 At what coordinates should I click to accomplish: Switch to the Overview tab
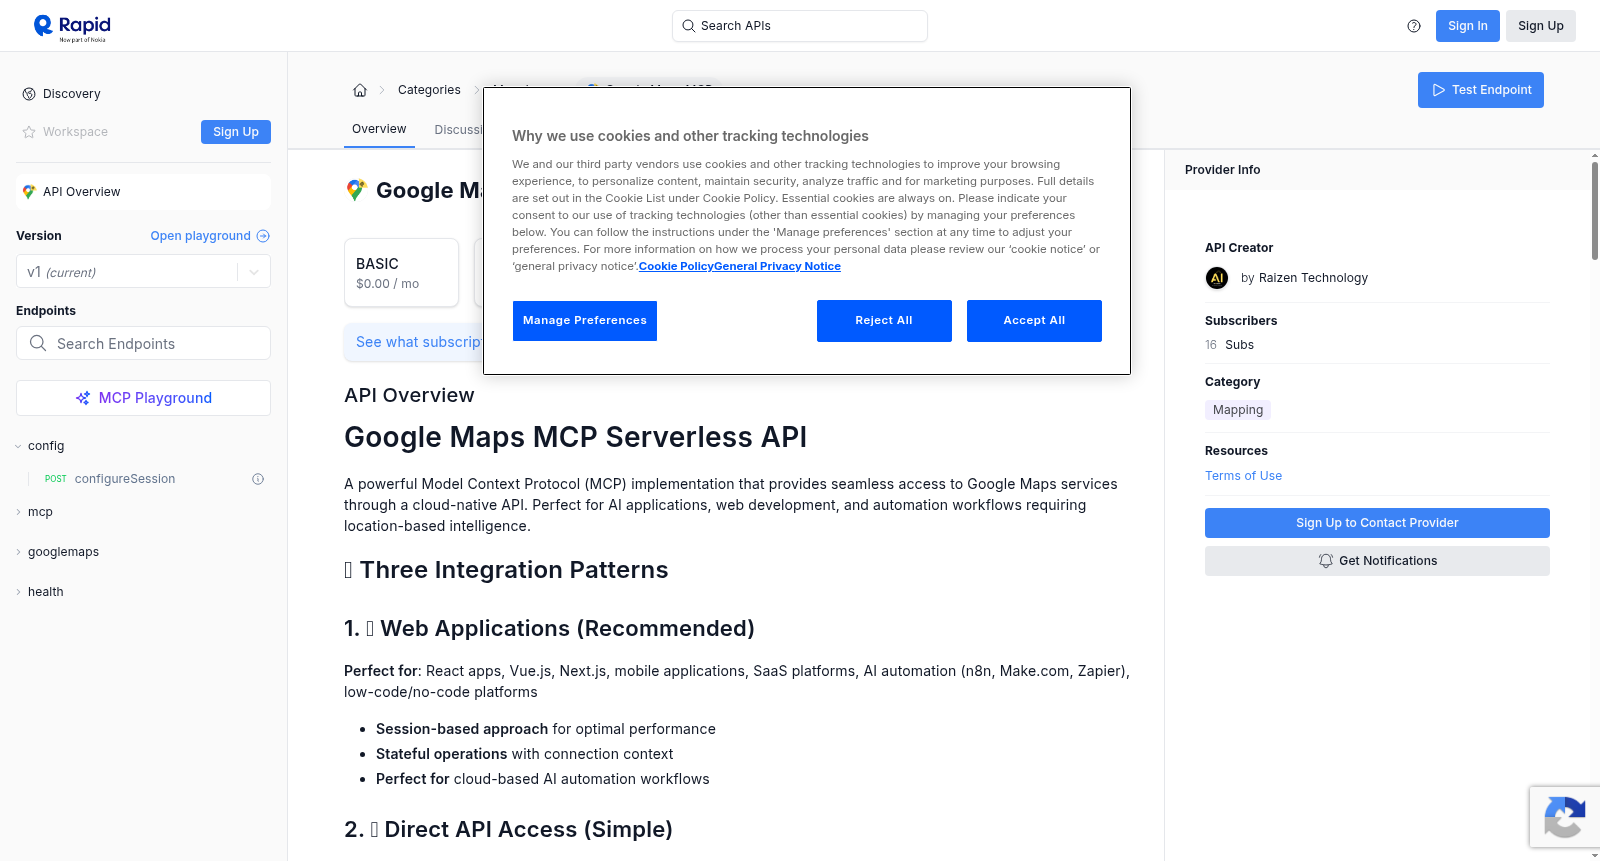tap(379, 129)
